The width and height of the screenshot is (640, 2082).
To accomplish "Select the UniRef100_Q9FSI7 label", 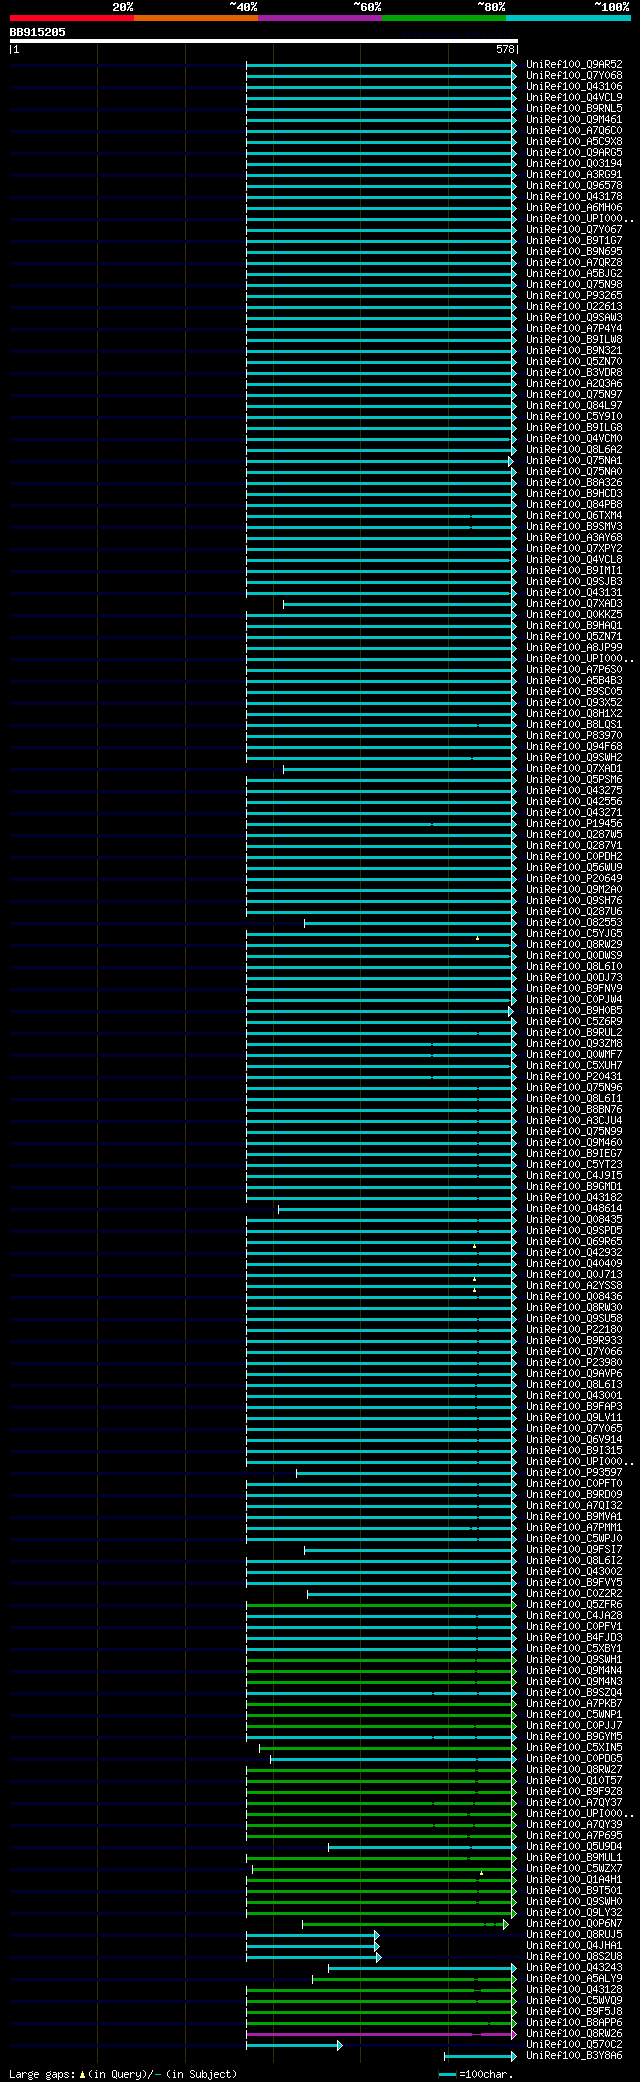I will 574,1549.
